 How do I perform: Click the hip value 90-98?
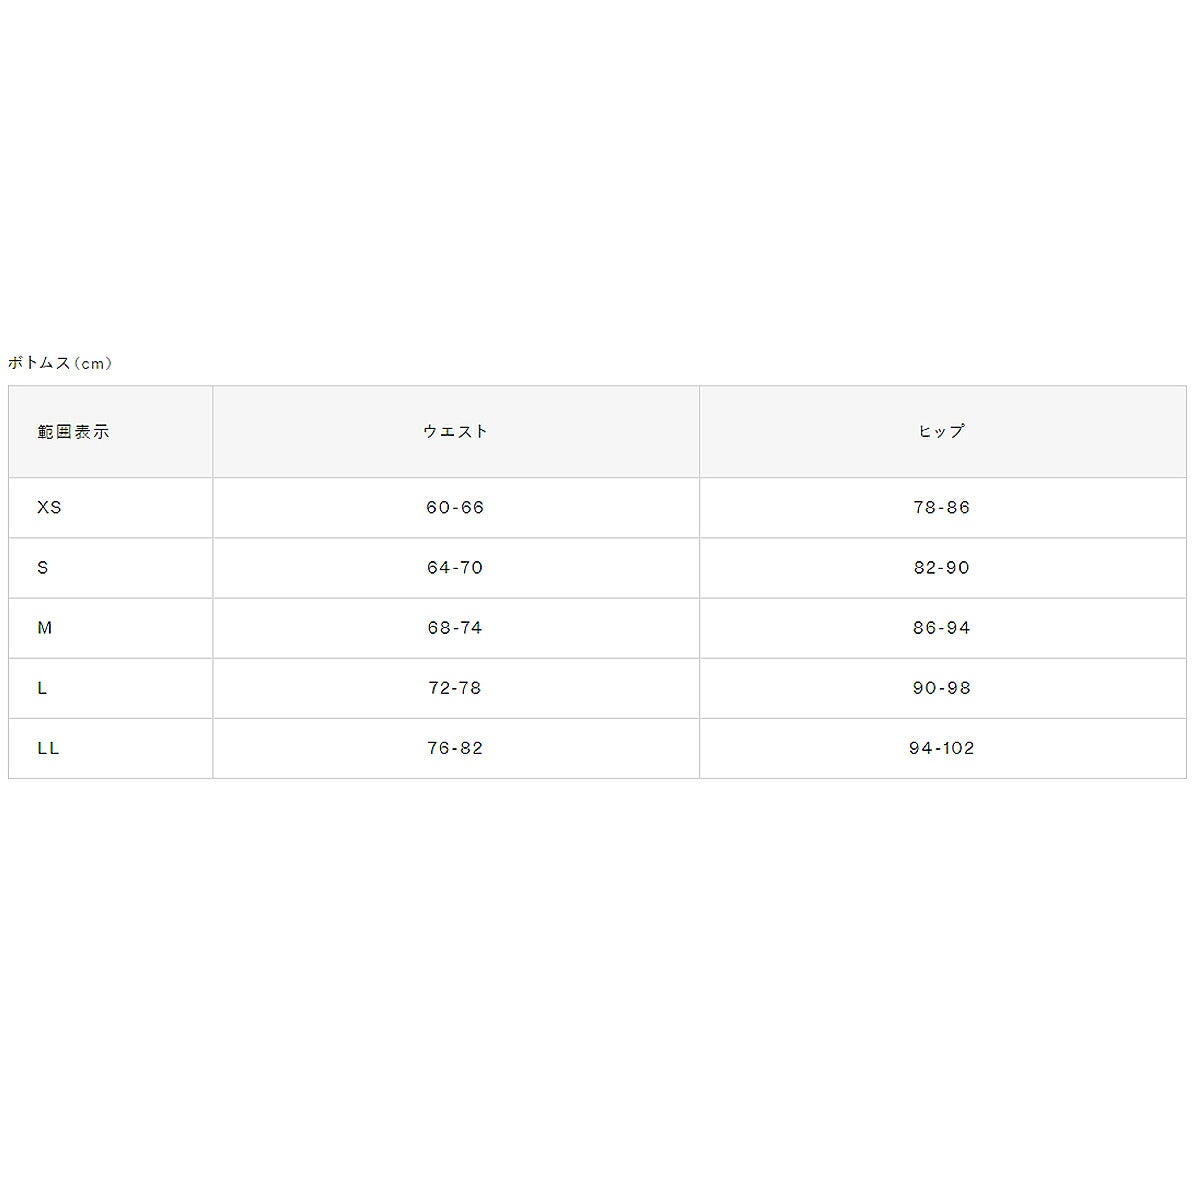pos(942,688)
